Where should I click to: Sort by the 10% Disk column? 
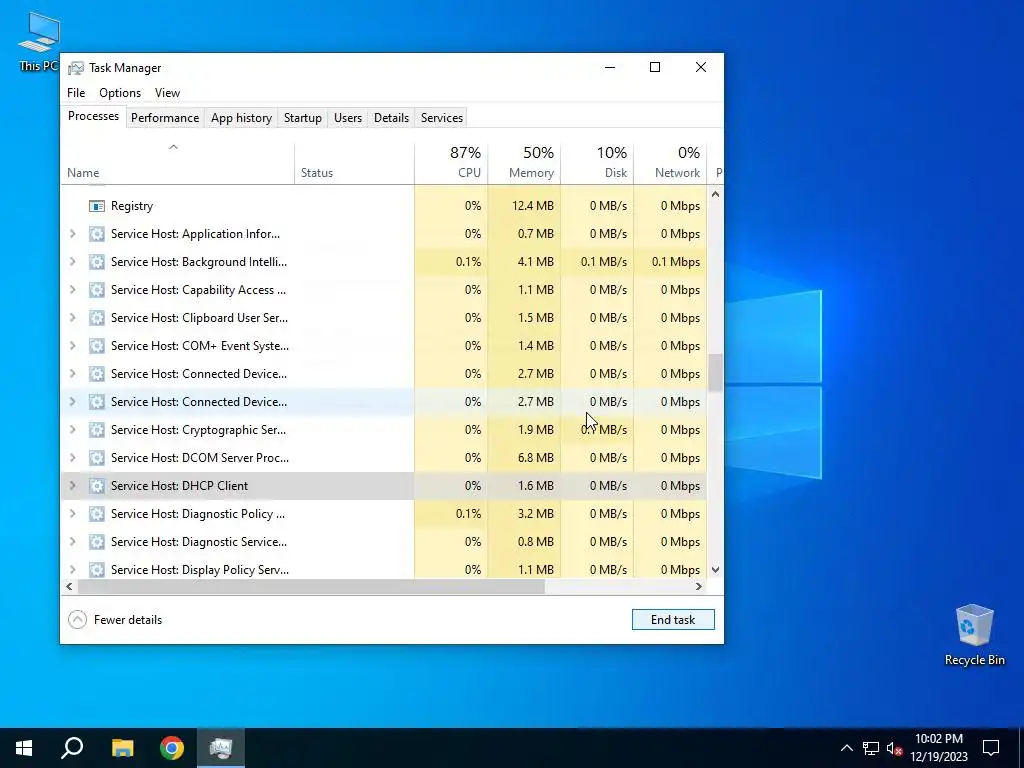597,163
